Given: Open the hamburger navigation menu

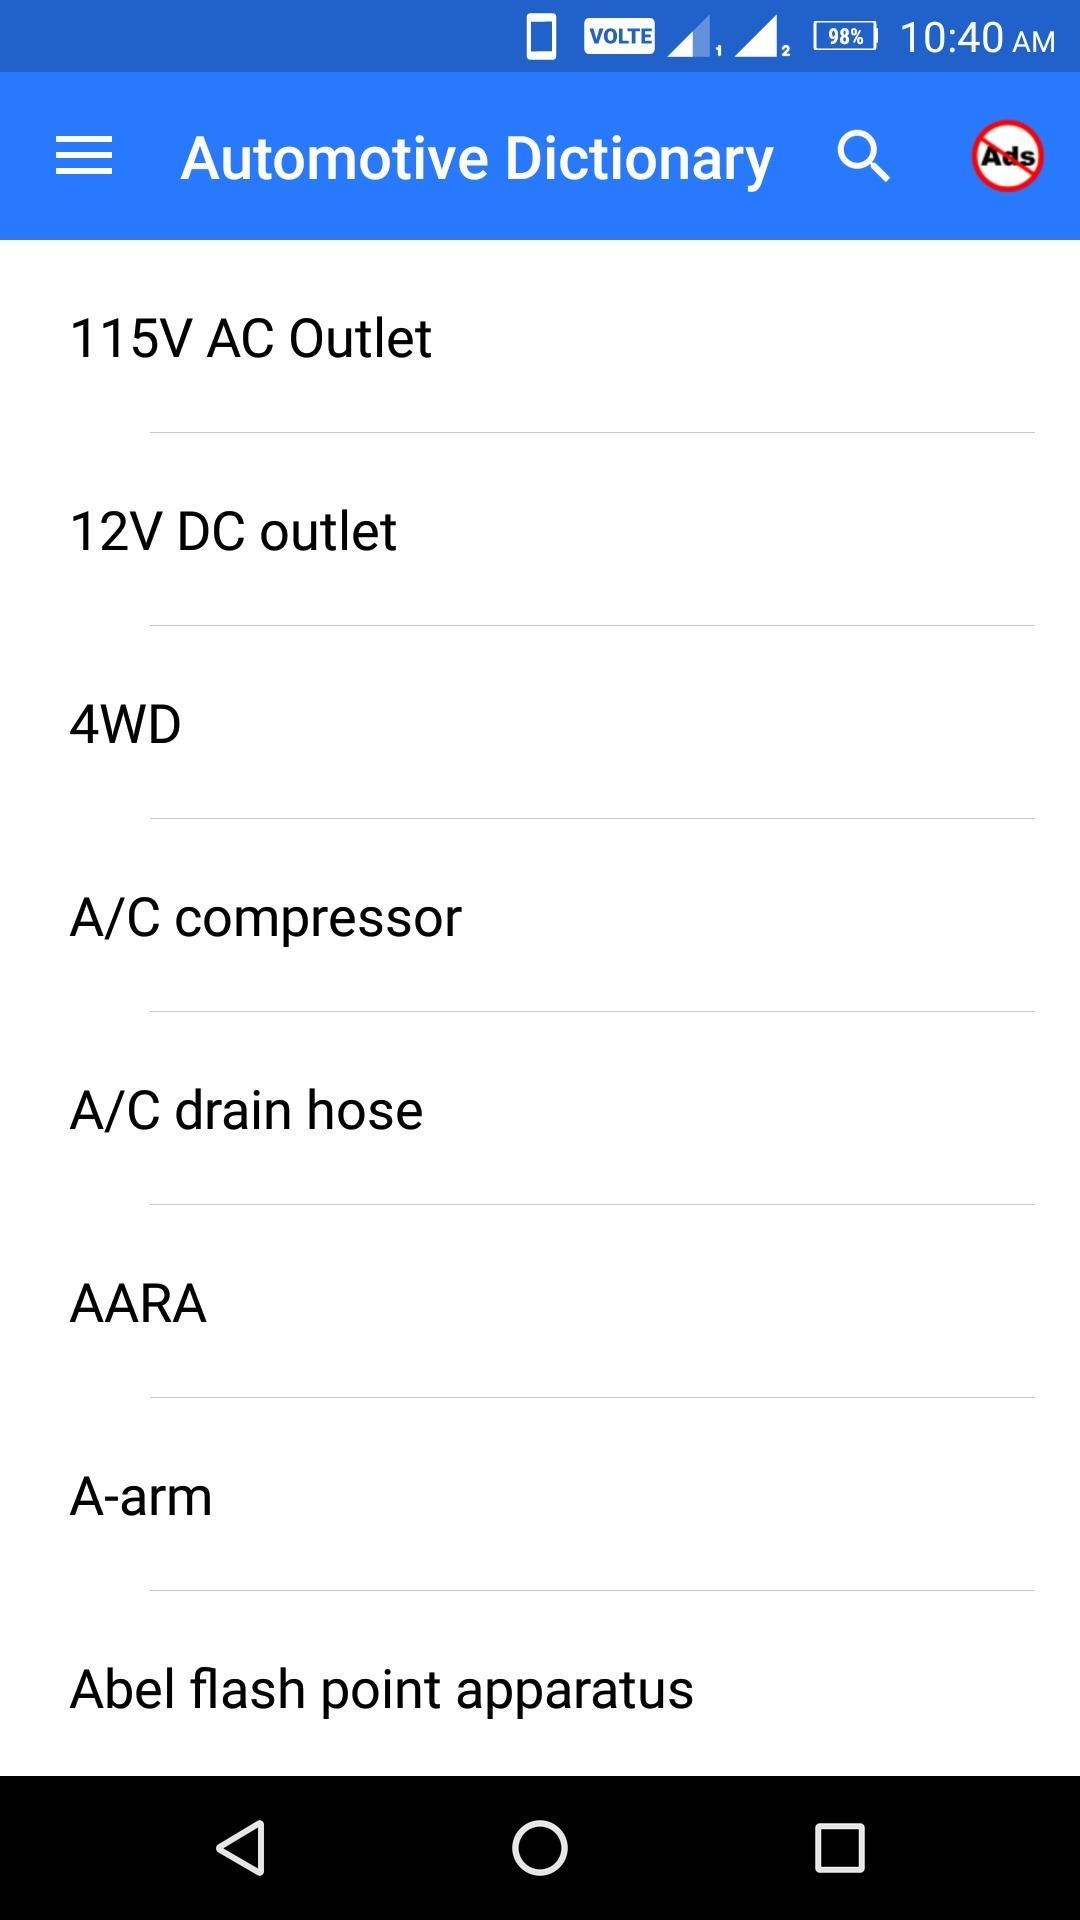Looking at the screenshot, I should click(x=84, y=156).
